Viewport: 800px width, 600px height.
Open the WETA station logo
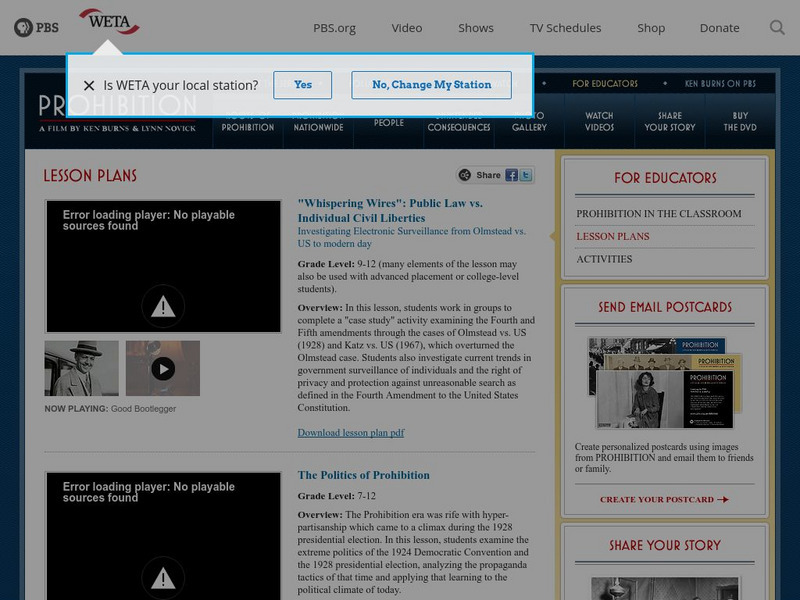point(109,21)
